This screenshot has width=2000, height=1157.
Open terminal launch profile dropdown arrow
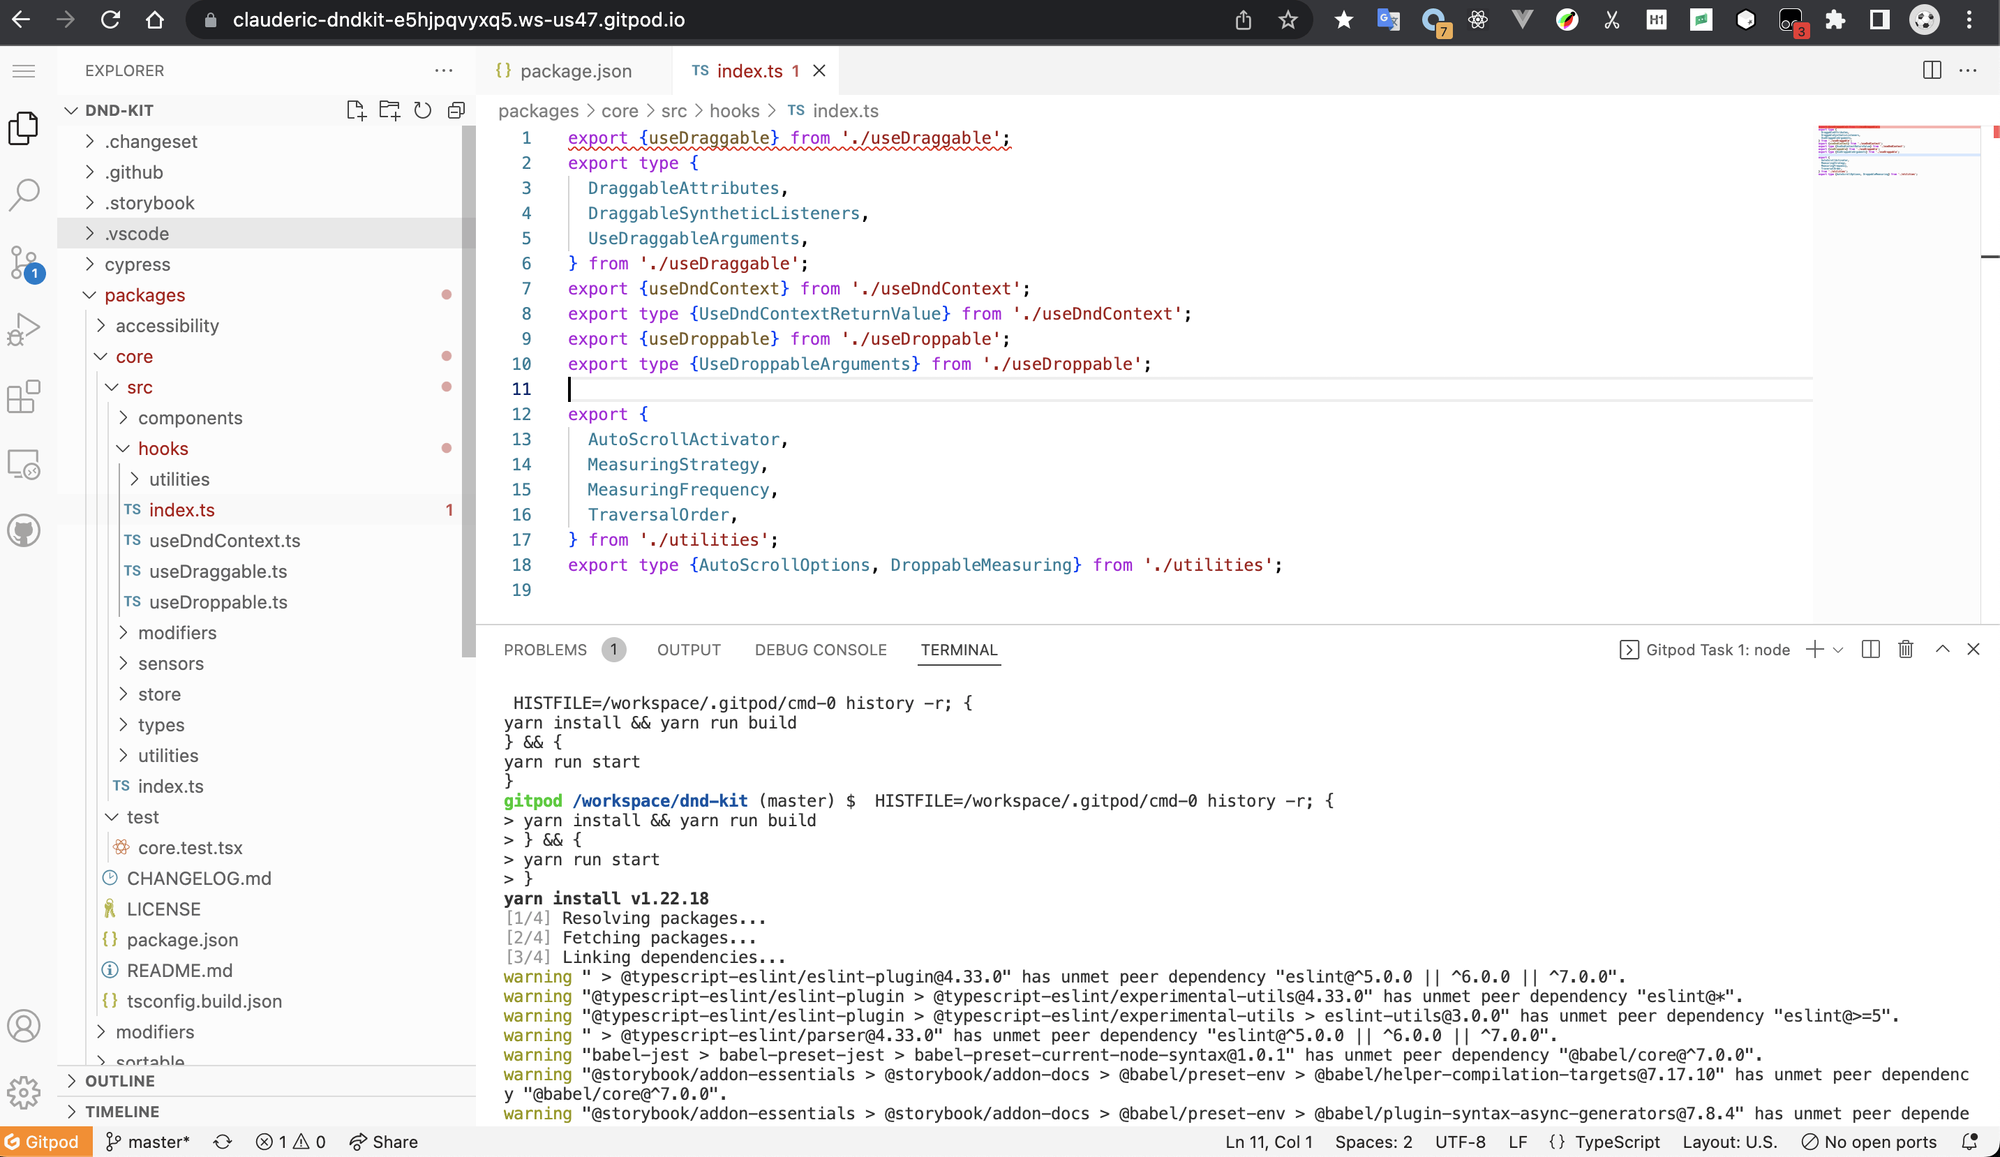pos(1838,650)
